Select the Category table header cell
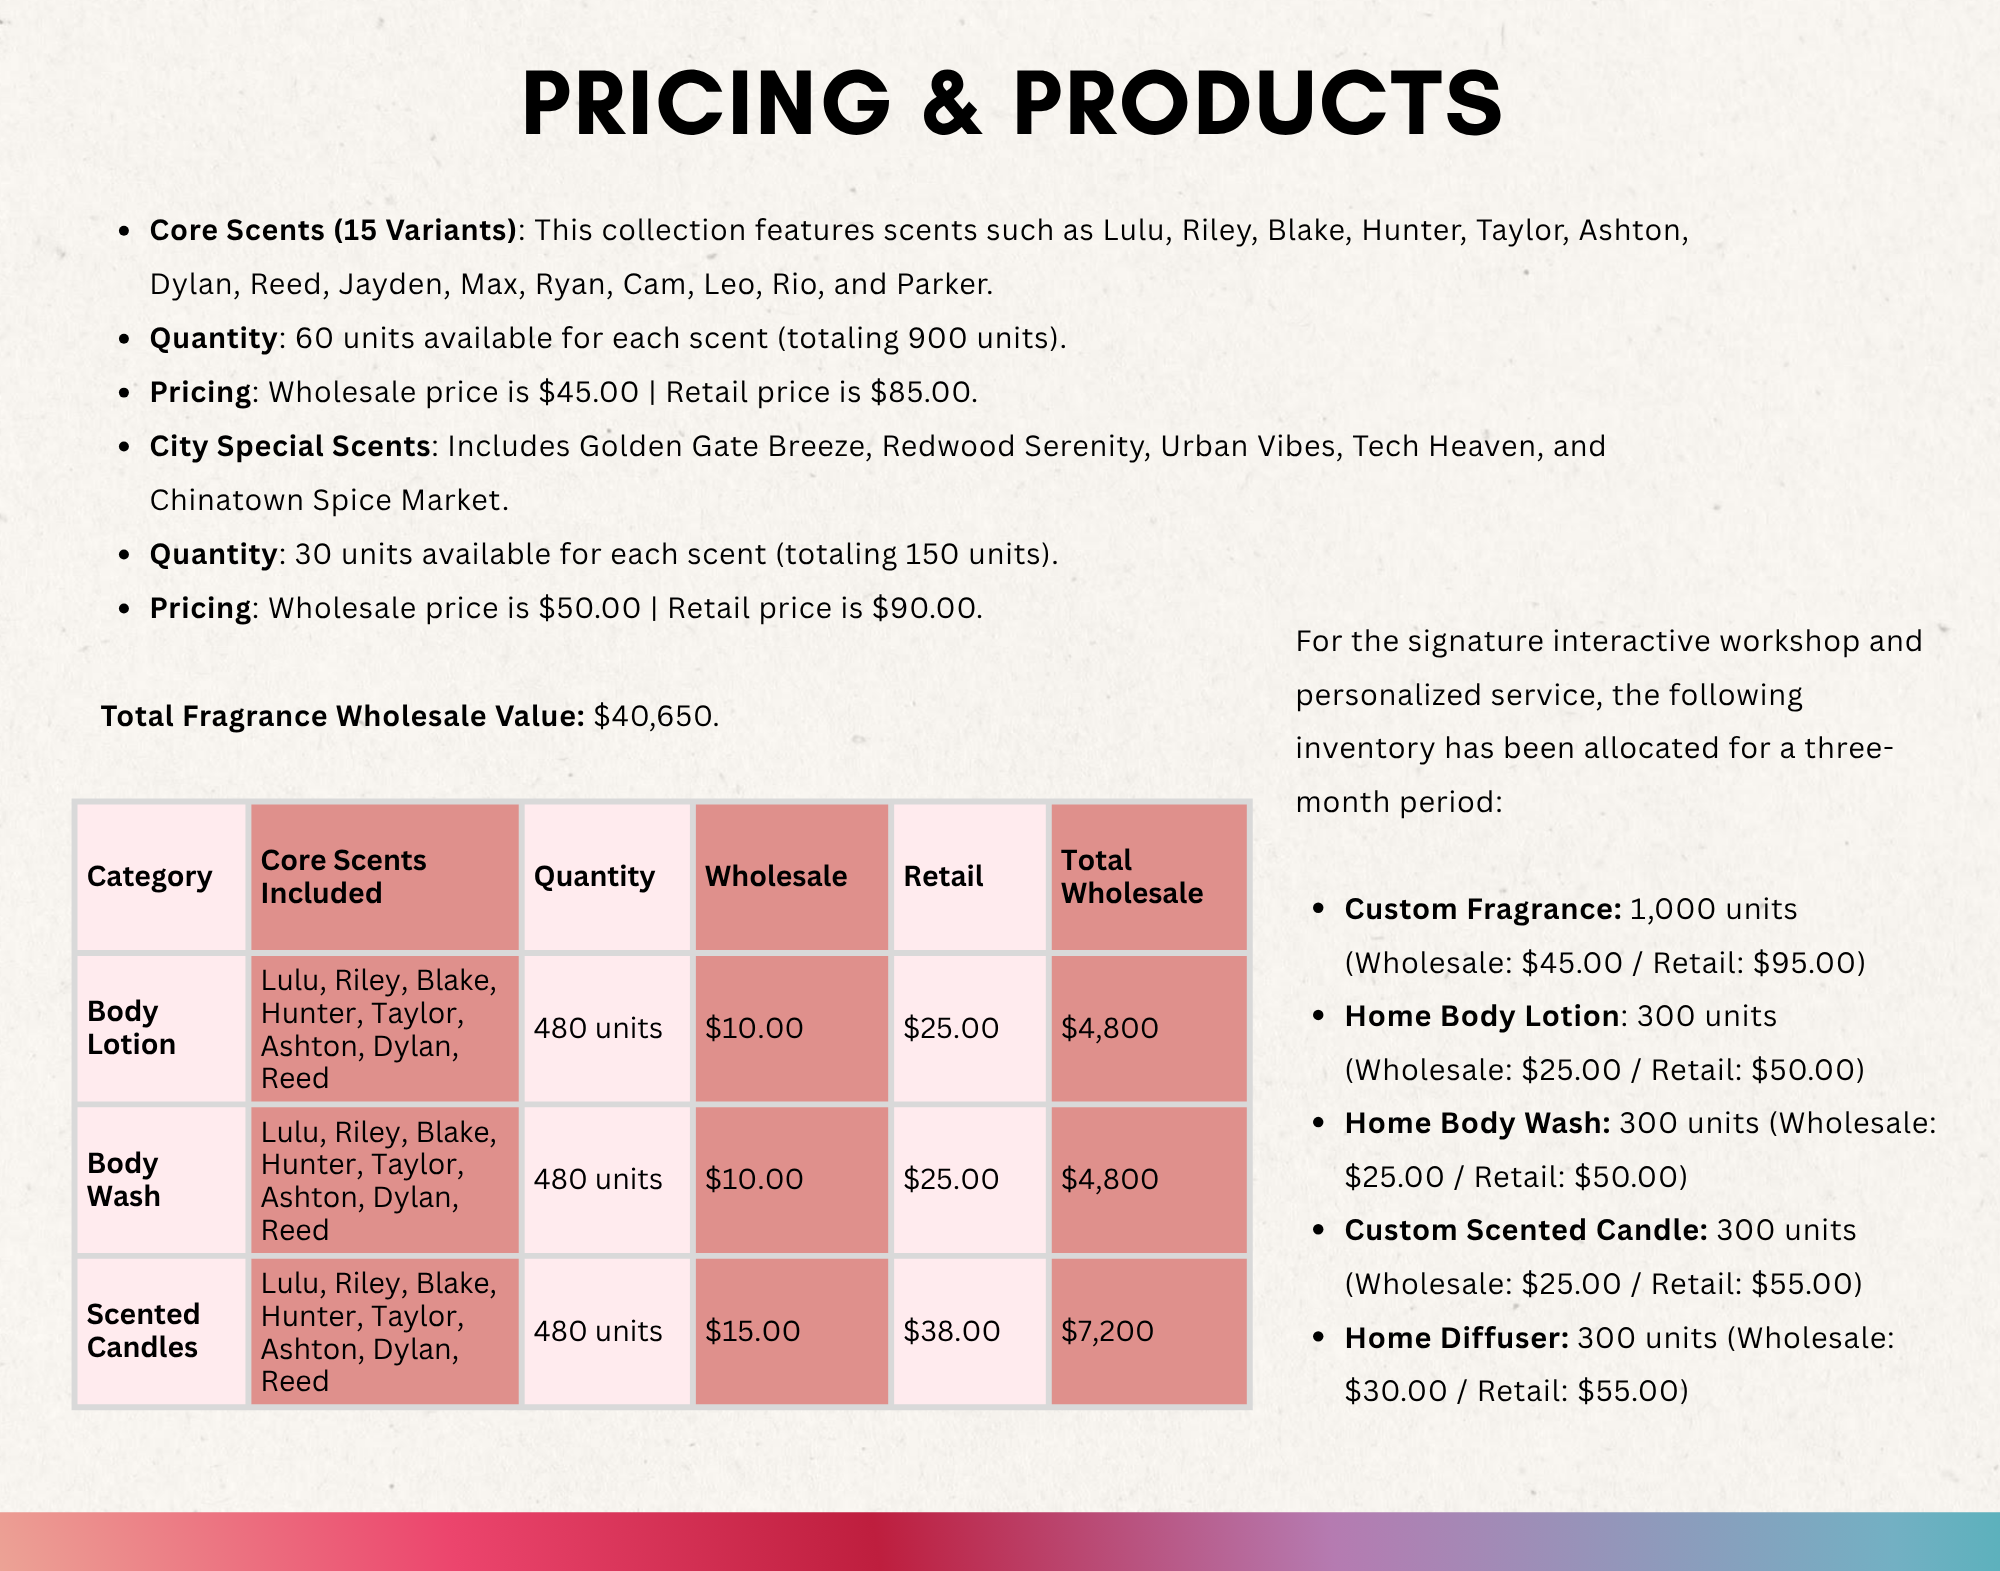The width and height of the screenshot is (2000, 1571). pyautogui.click(x=162, y=877)
